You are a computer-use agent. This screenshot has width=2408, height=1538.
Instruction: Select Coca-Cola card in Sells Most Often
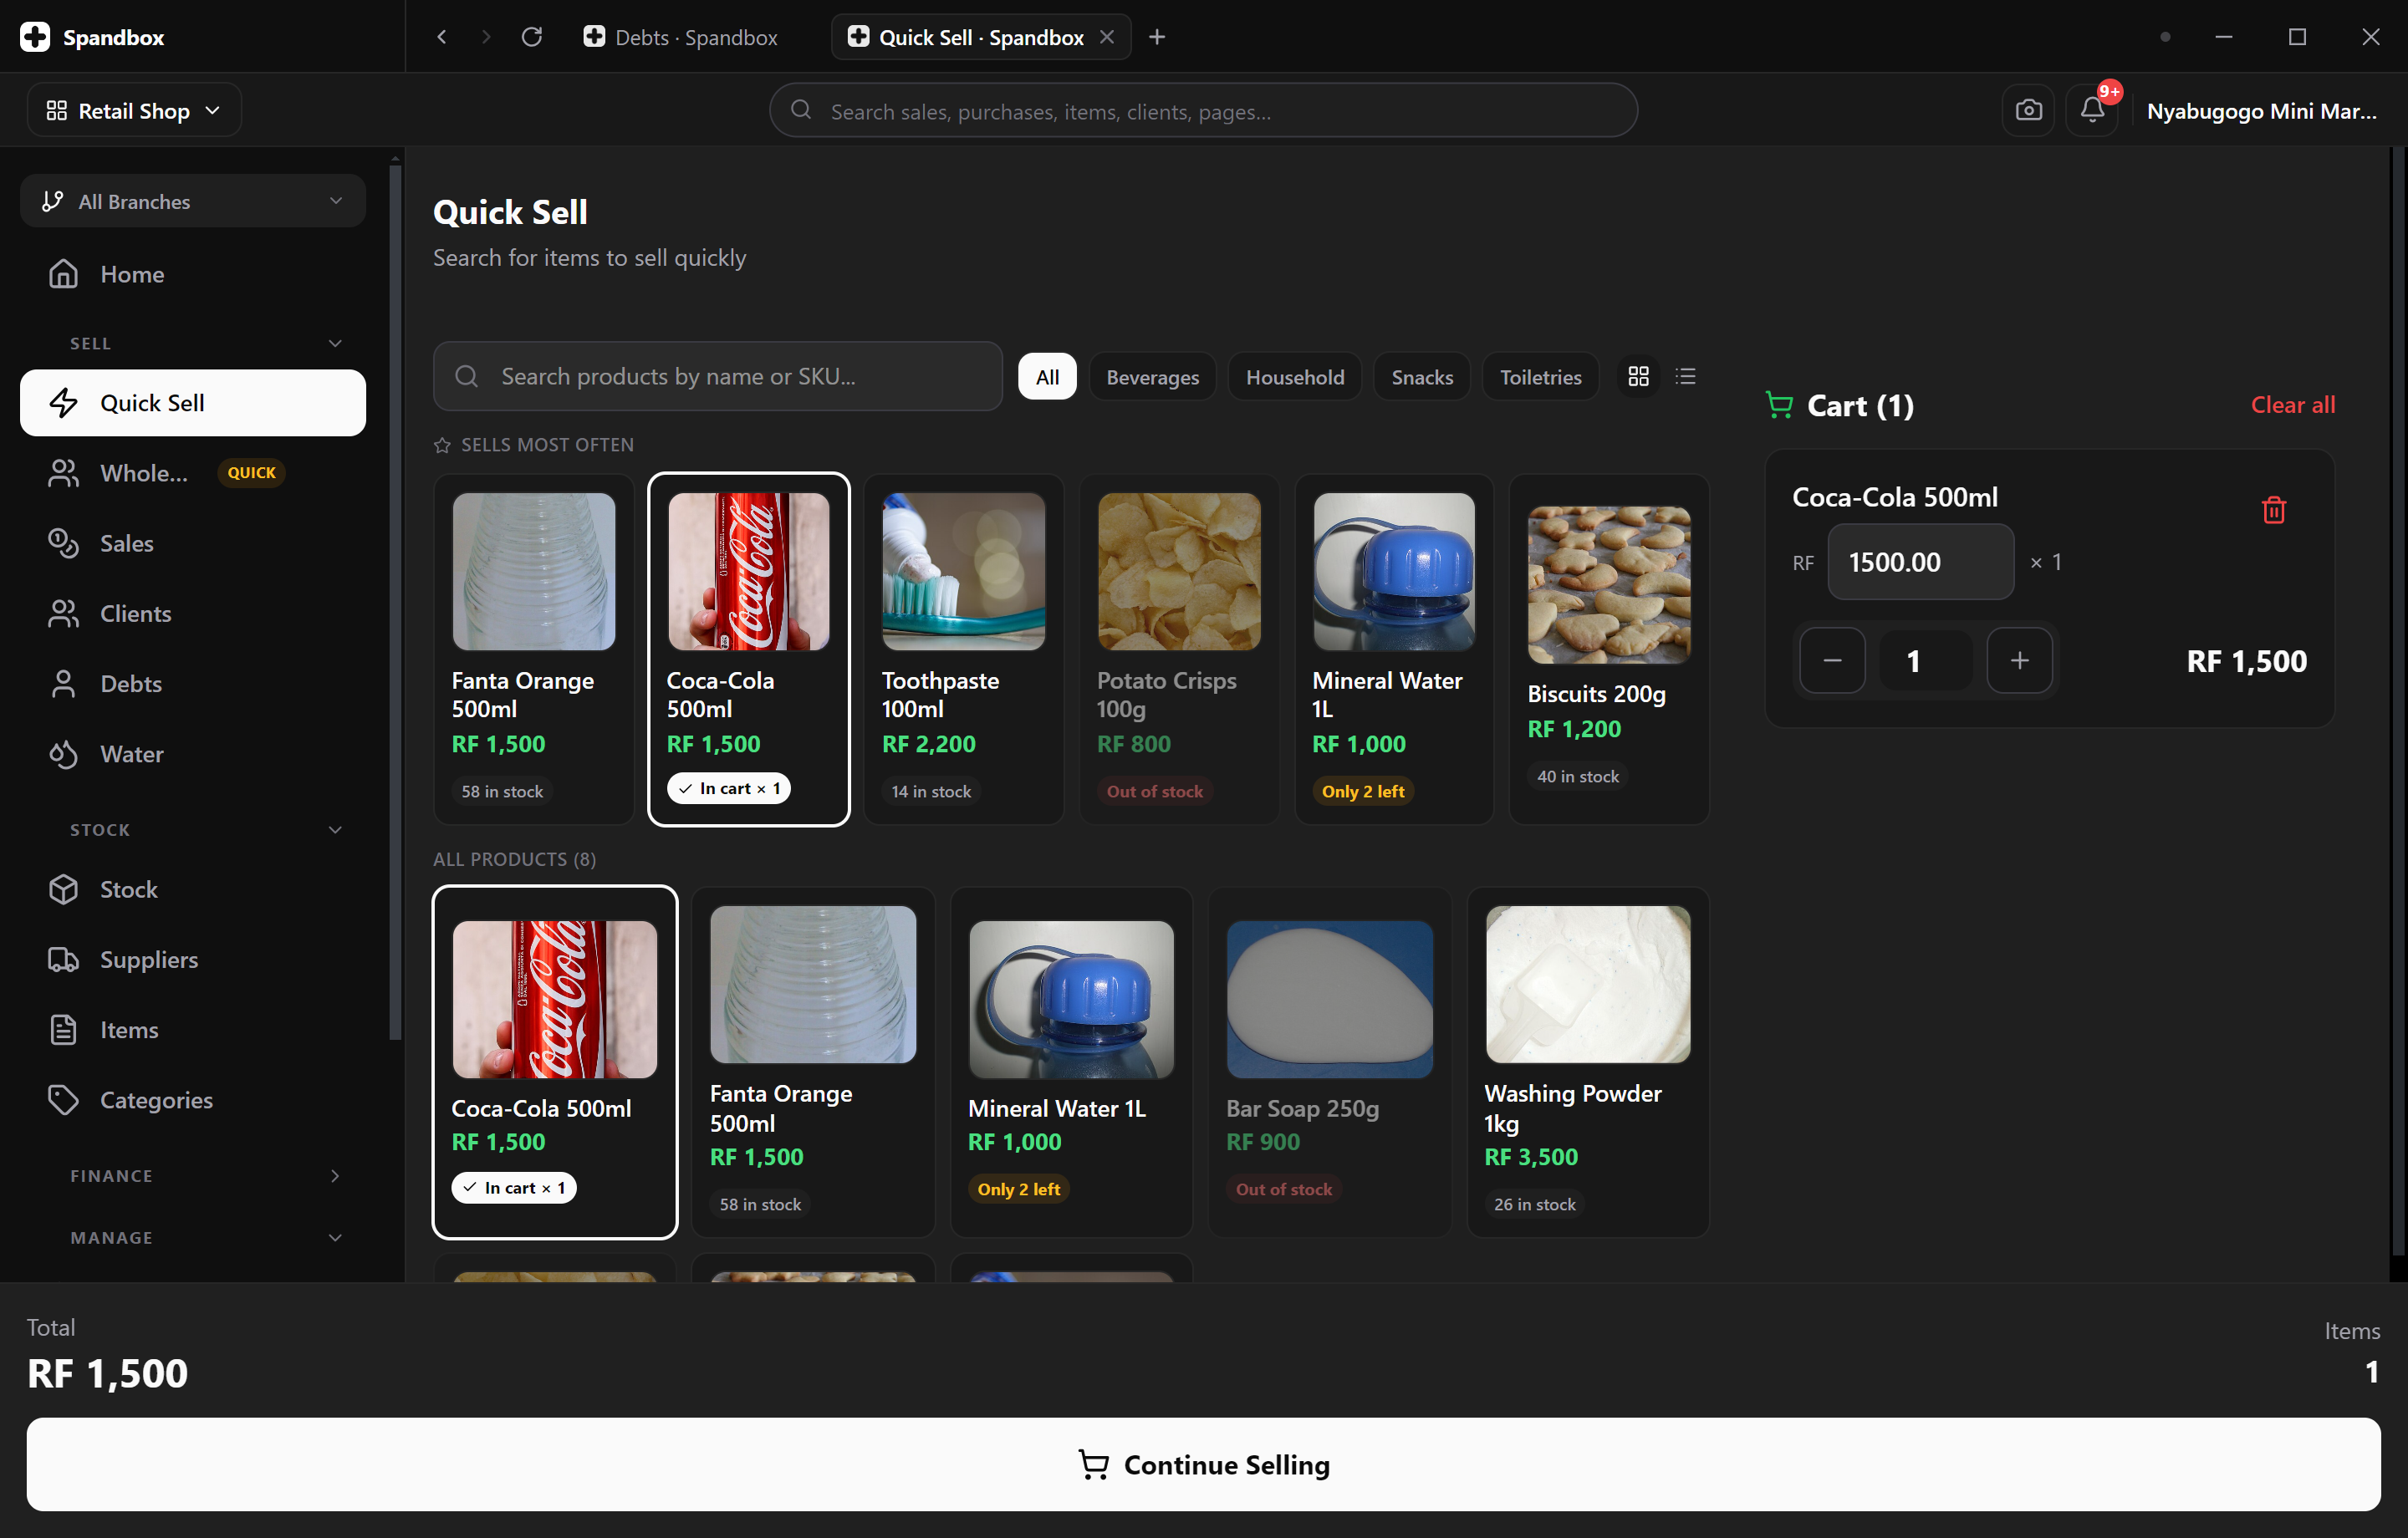pyautogui.click(x=749, y=650)
